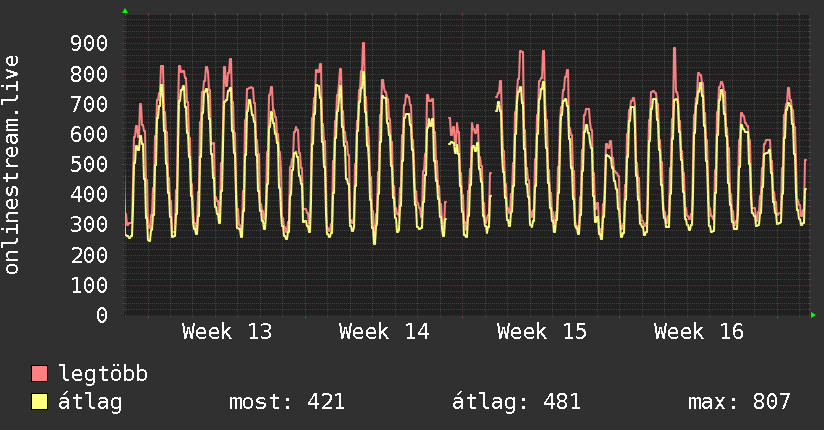Viewport: 824px width, 430px height.
Task: Click the max: 807 statistic
Action: tap(739, 402)
